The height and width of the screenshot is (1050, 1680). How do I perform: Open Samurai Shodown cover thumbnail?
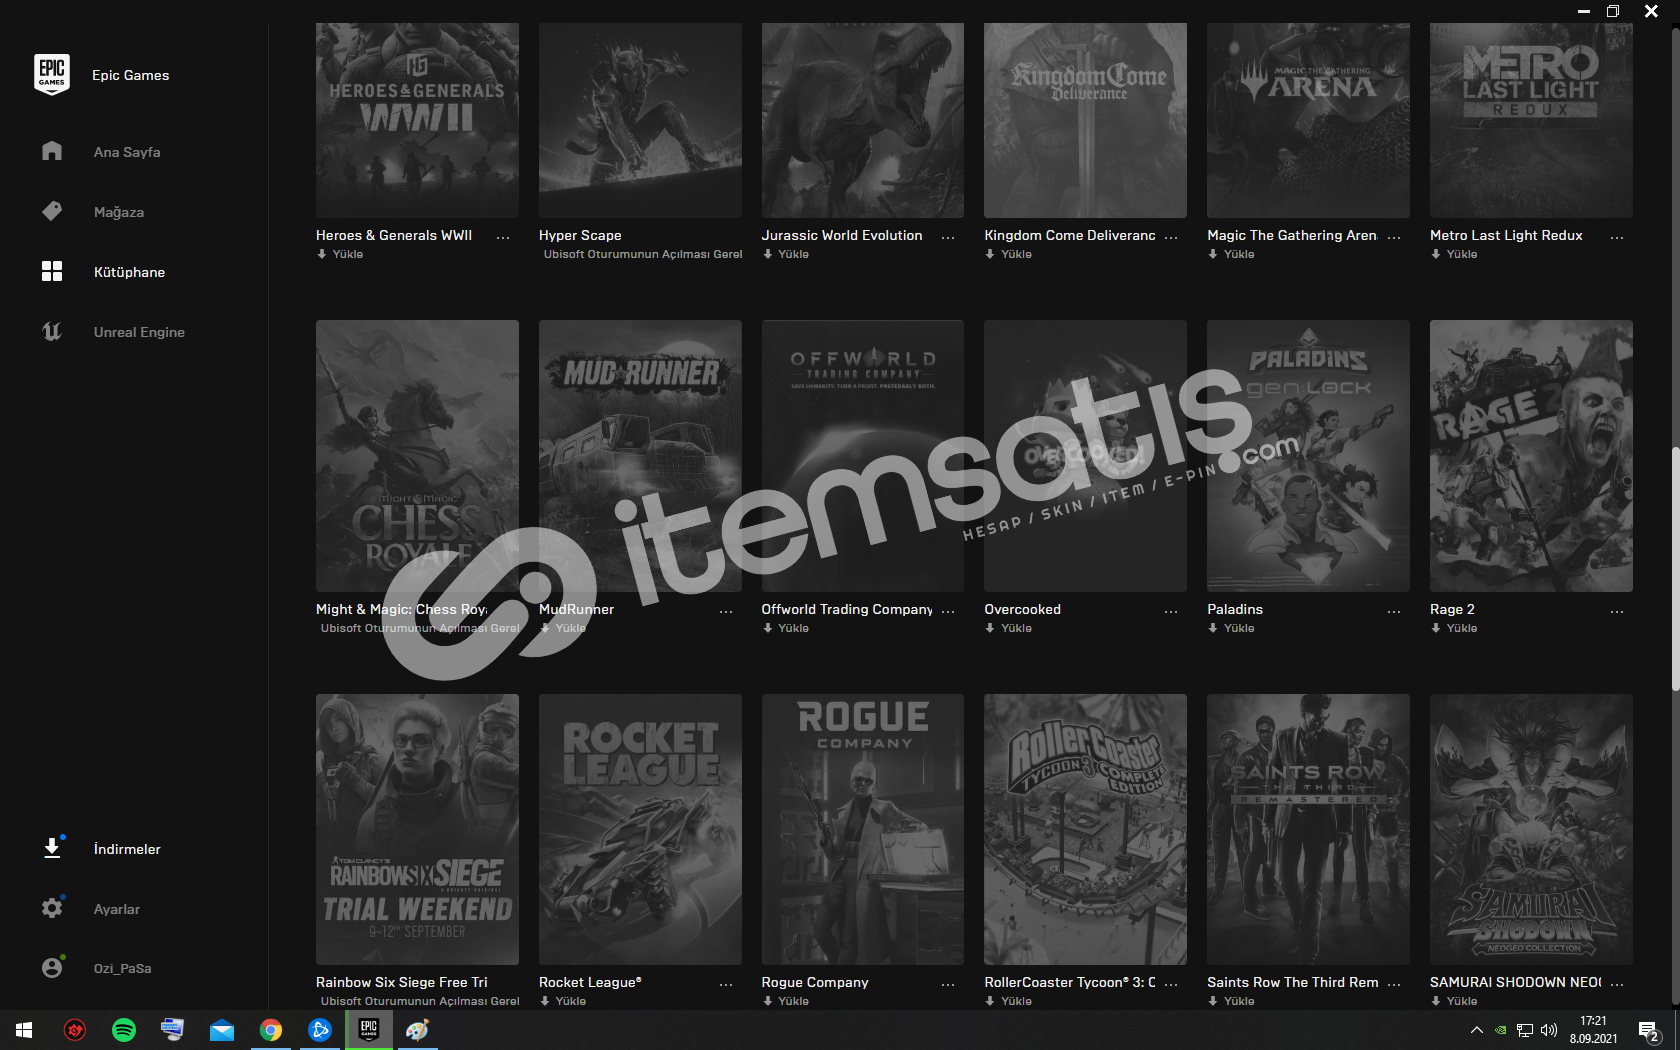1531,829
